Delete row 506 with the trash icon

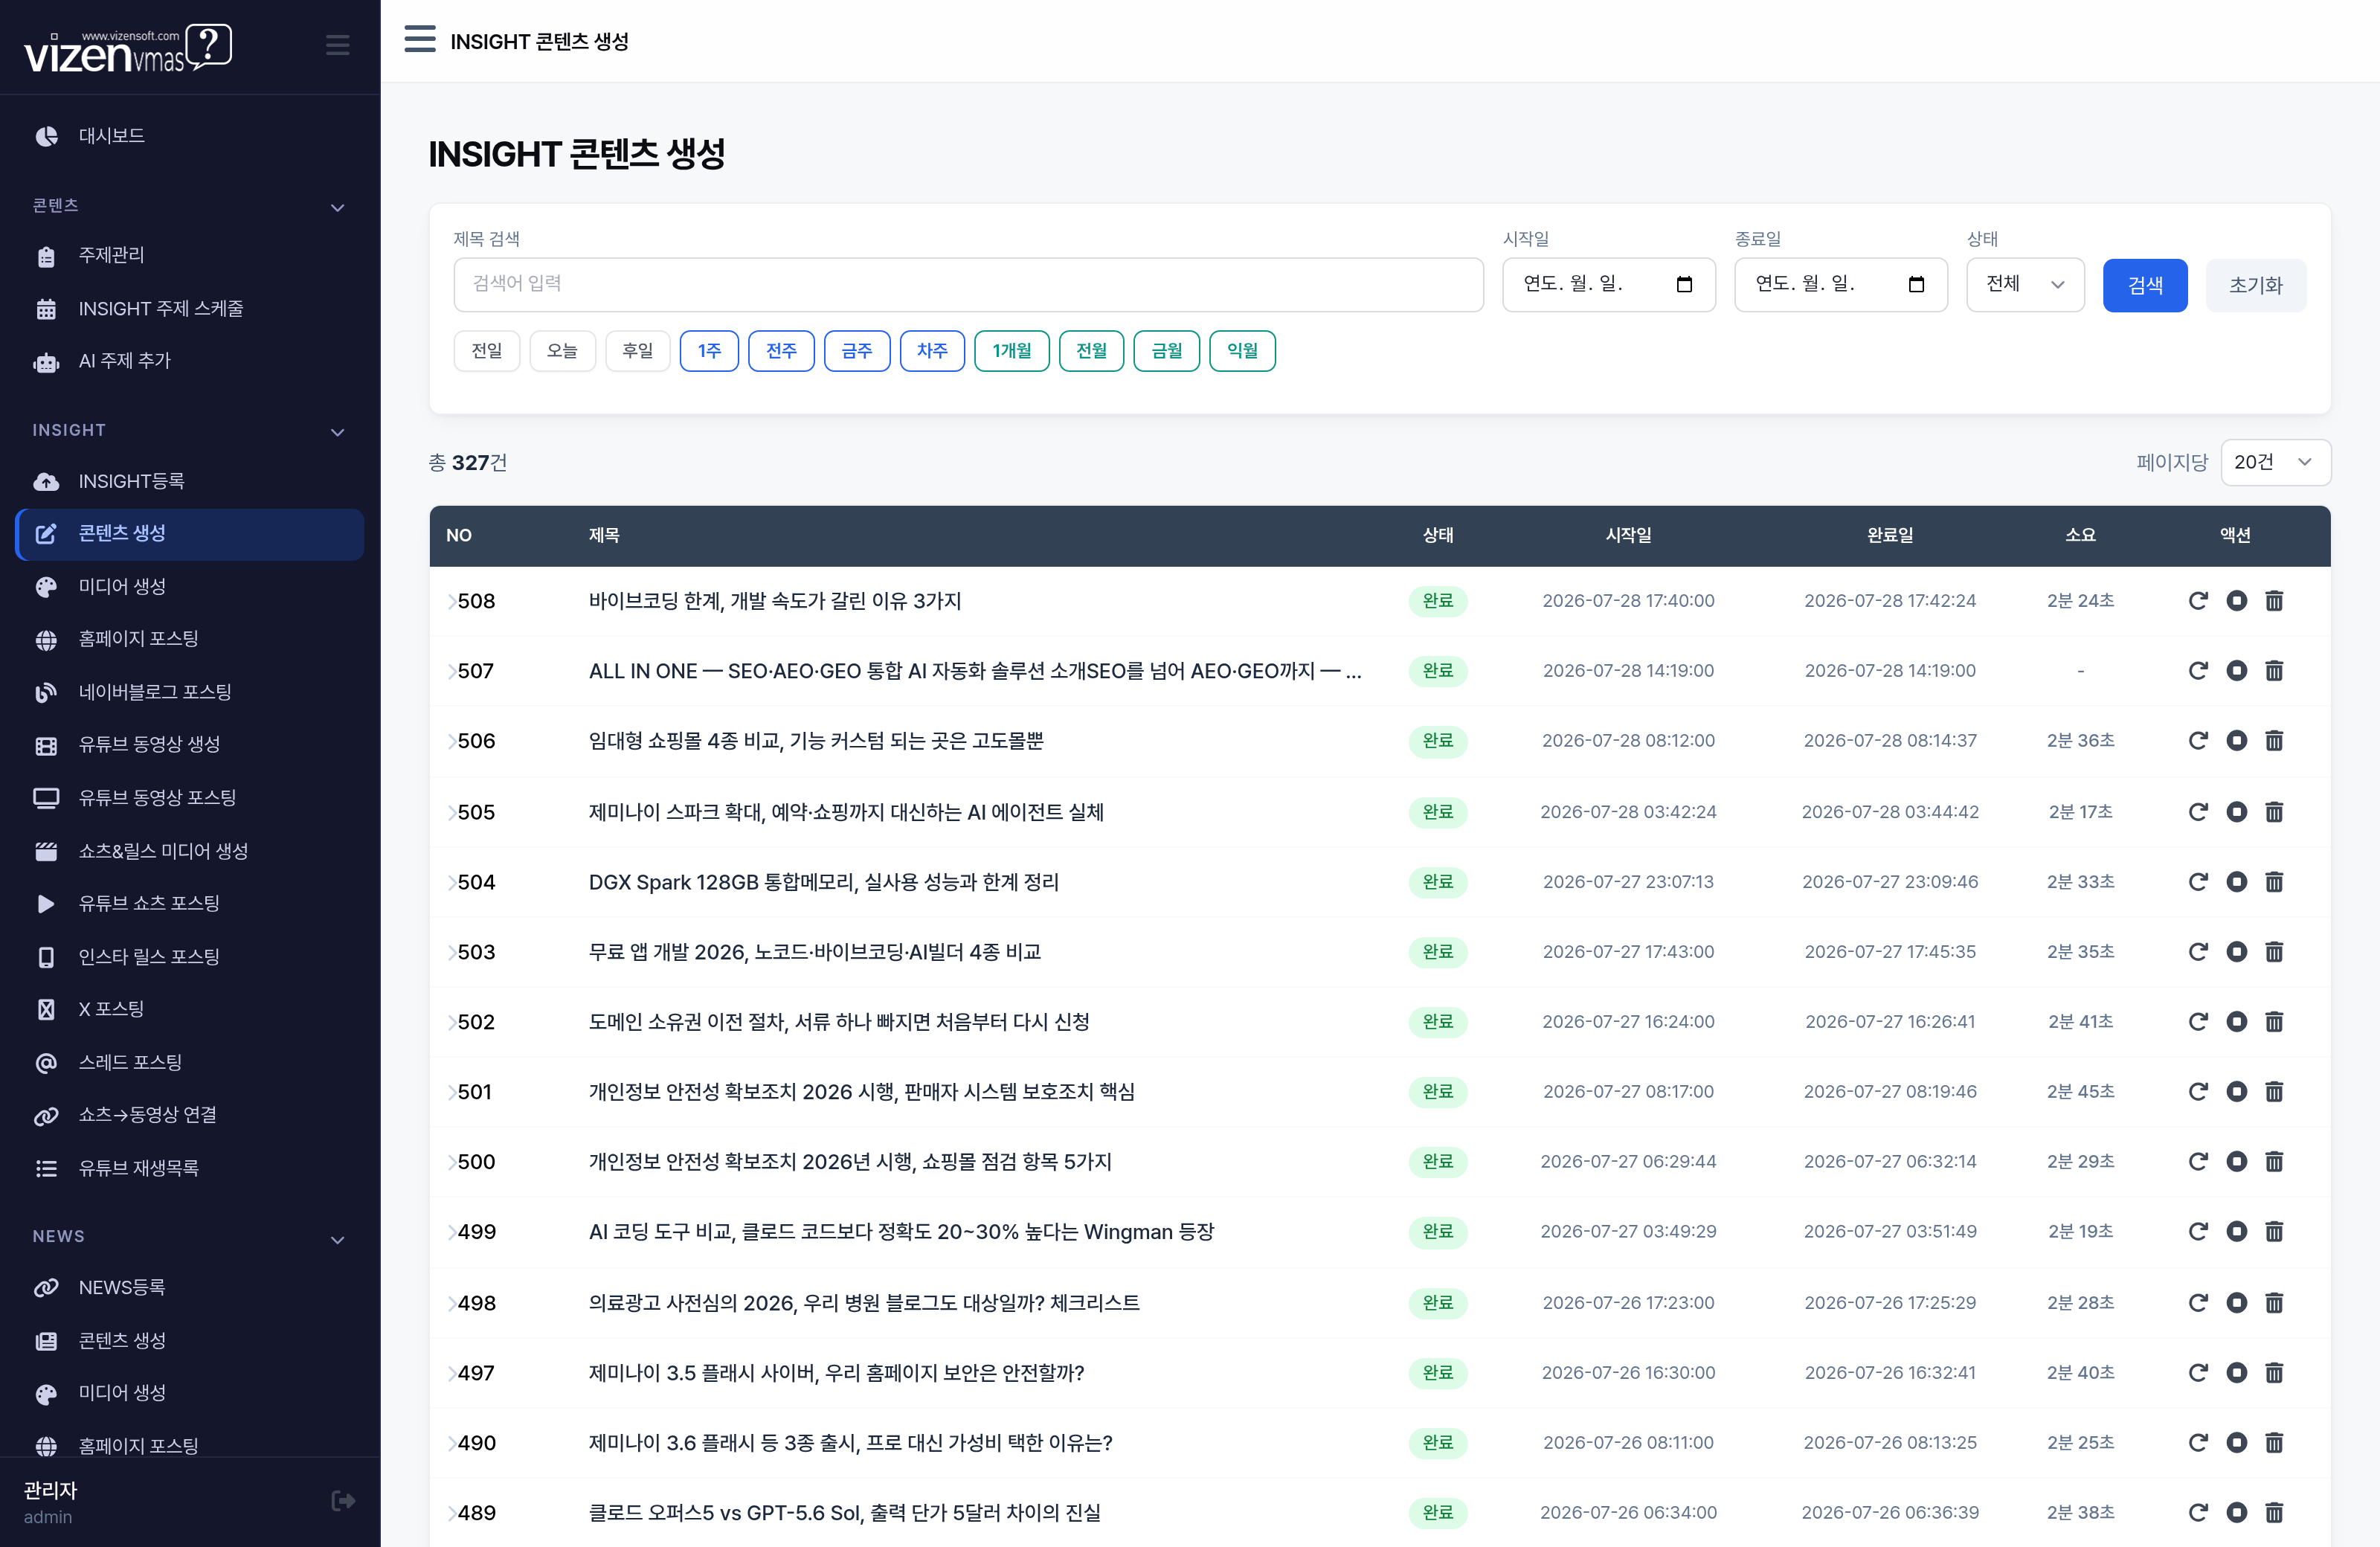tap(2274, 741)
